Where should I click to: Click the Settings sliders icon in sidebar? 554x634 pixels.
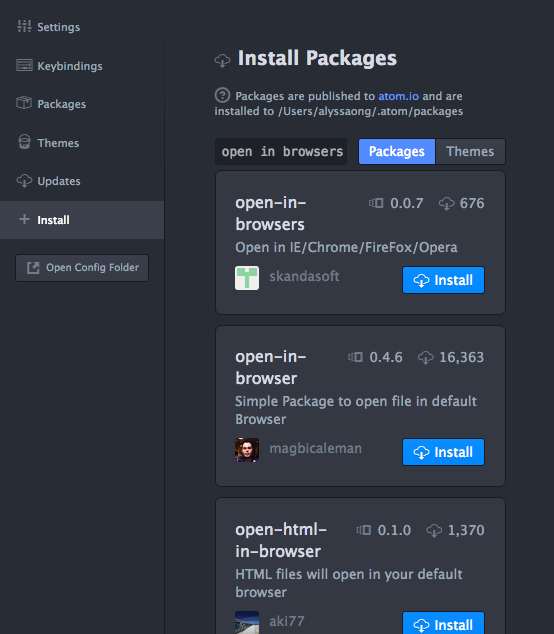(24, 26)
